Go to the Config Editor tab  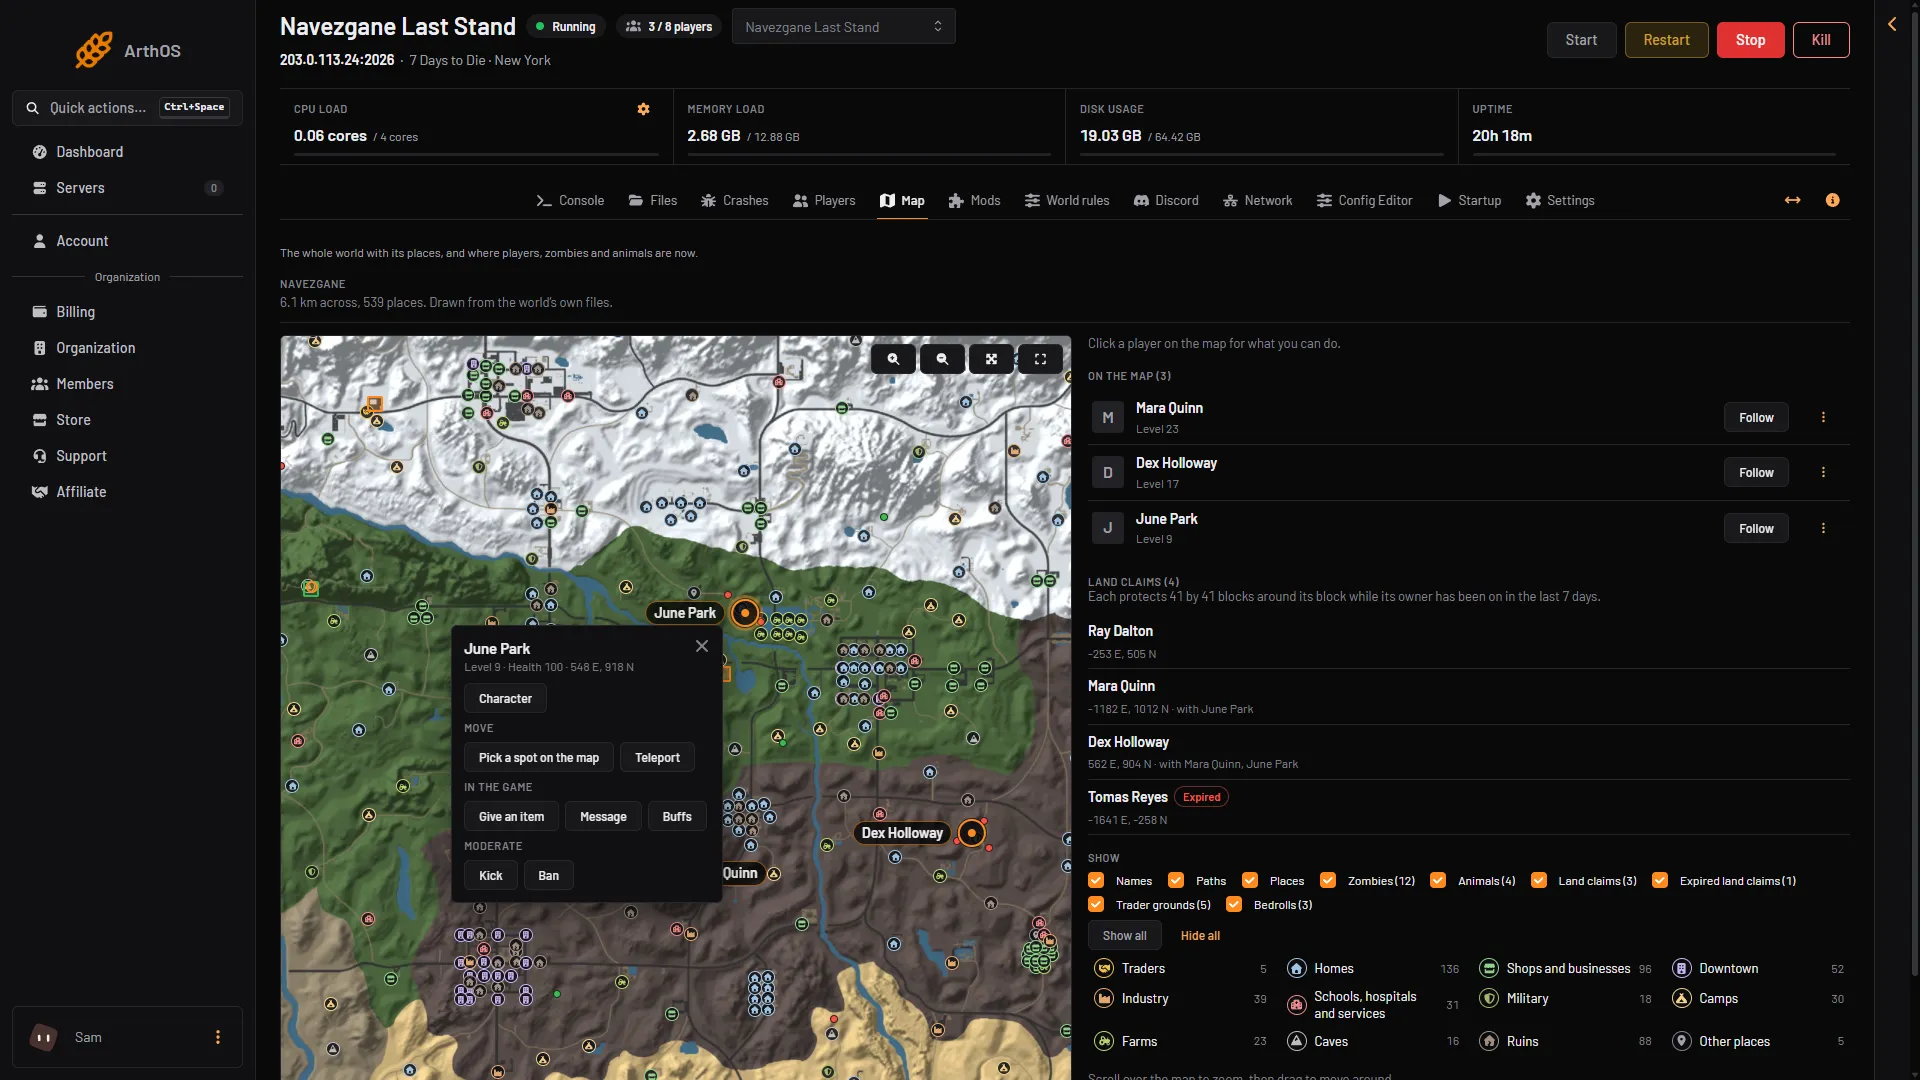tap(1364, 200)
